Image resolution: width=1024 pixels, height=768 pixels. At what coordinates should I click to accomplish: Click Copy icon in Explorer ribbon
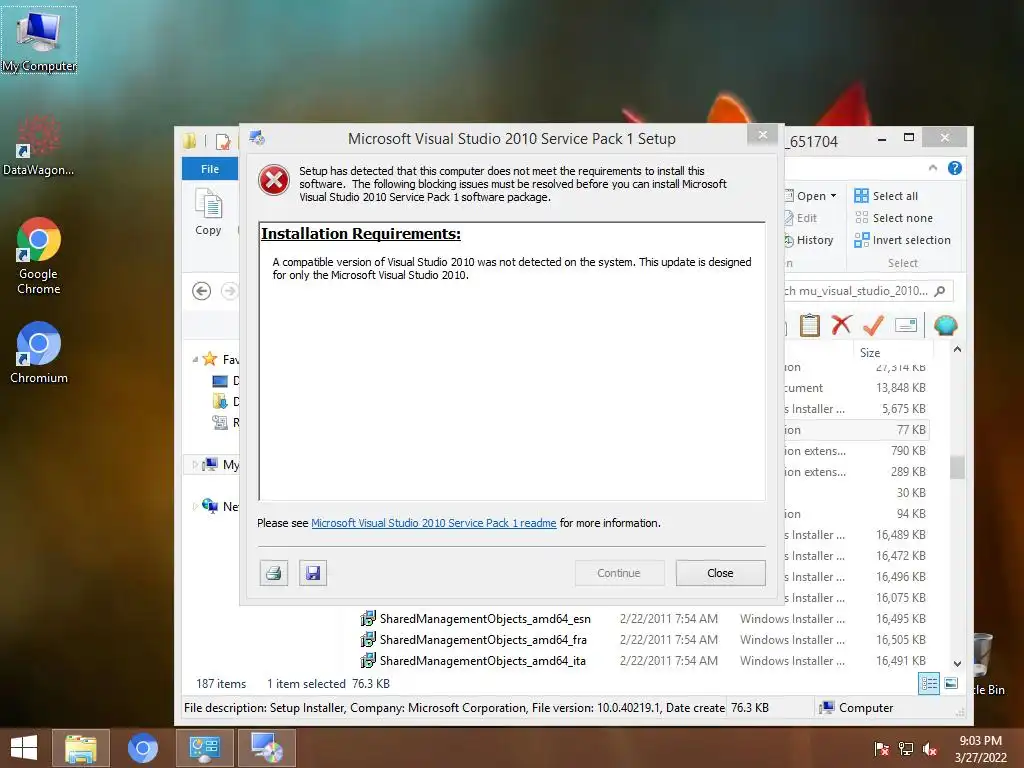click(208, 212)
